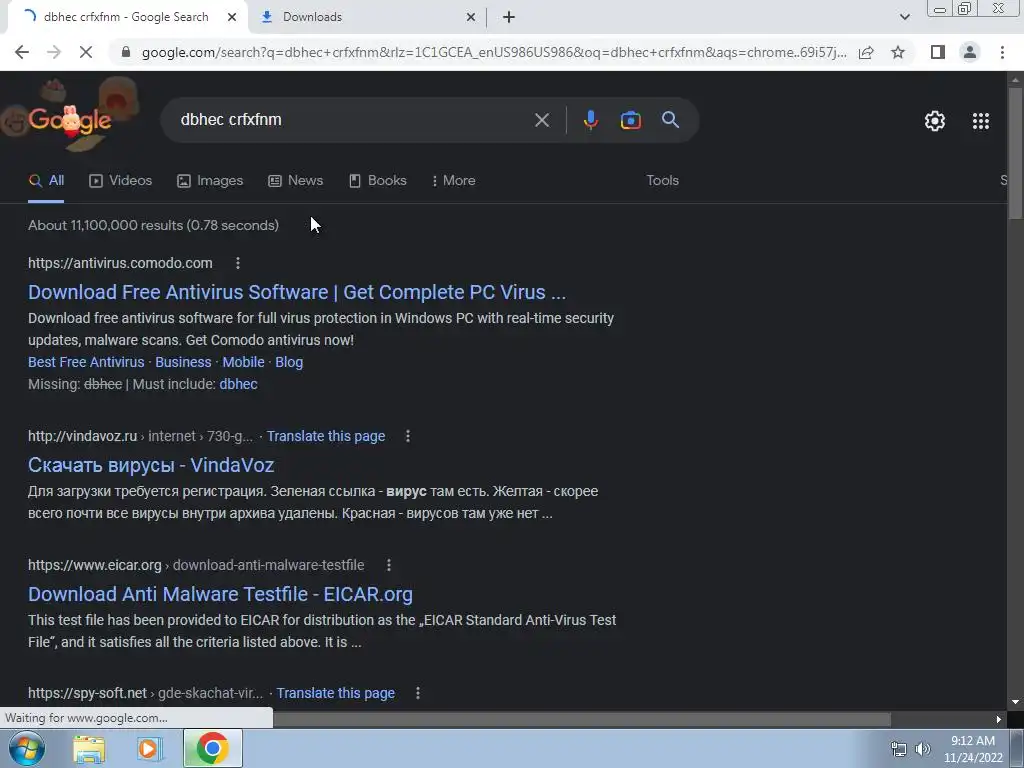Expand the tab search dropdown arrow
The image size is (1024, 768).
(904, 17)
